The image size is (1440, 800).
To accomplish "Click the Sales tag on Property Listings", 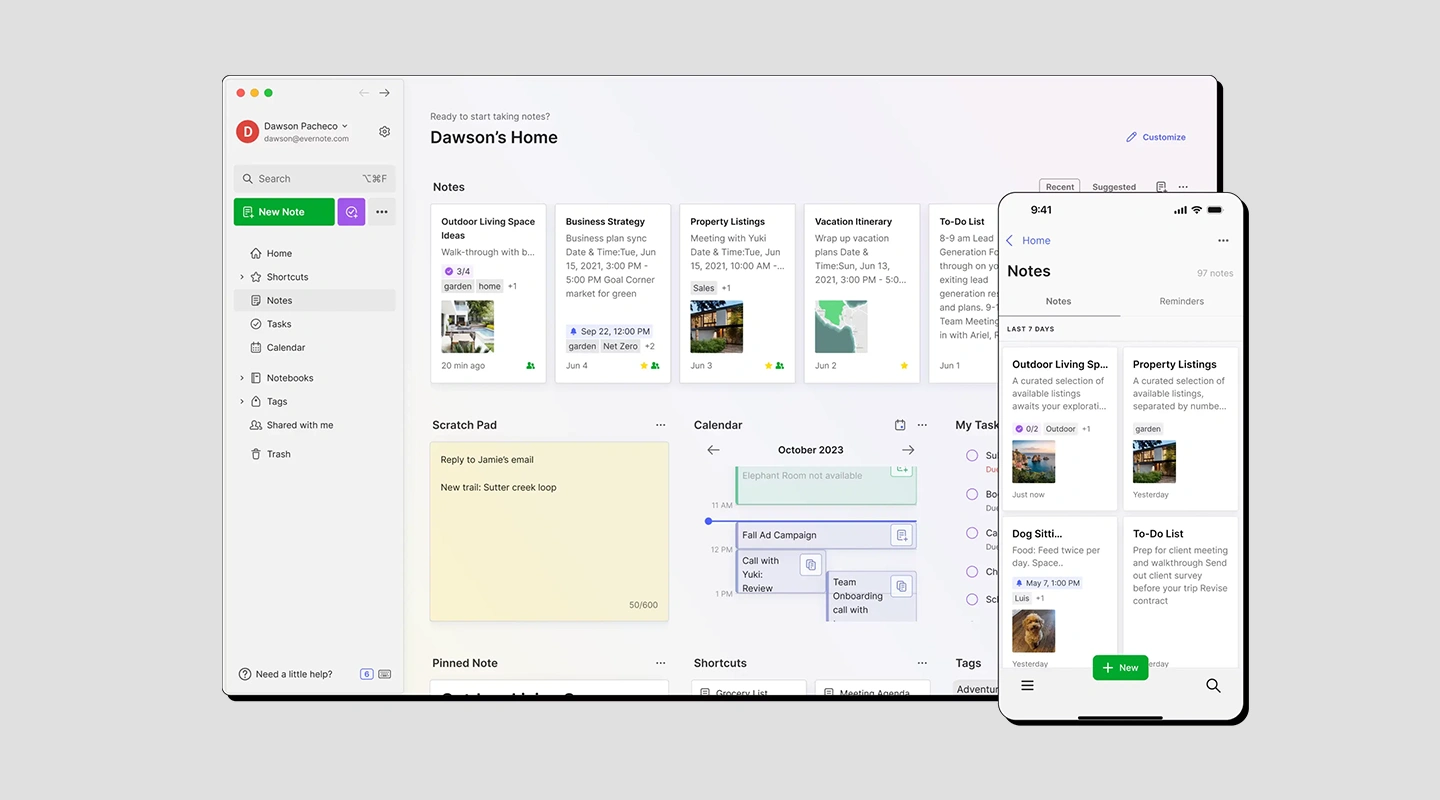I will pos(704,288).
